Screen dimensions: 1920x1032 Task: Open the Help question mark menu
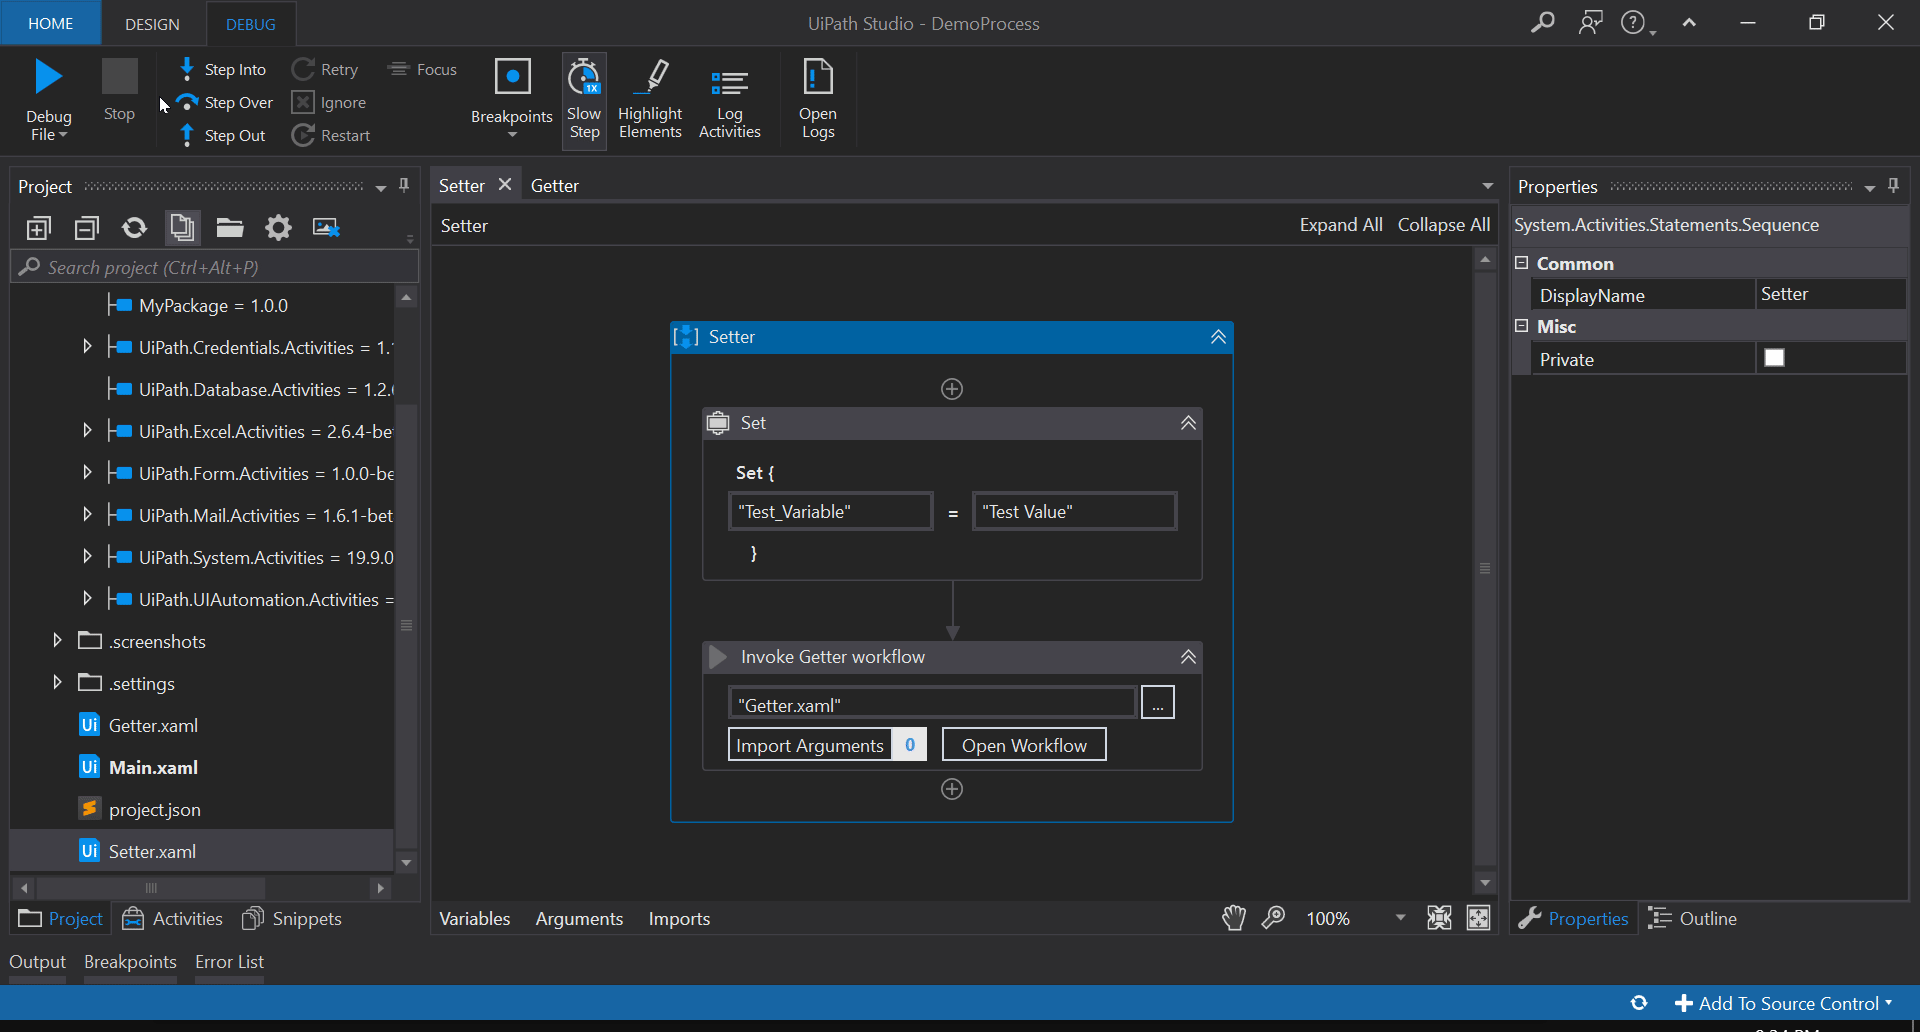tap(1637, 22)
